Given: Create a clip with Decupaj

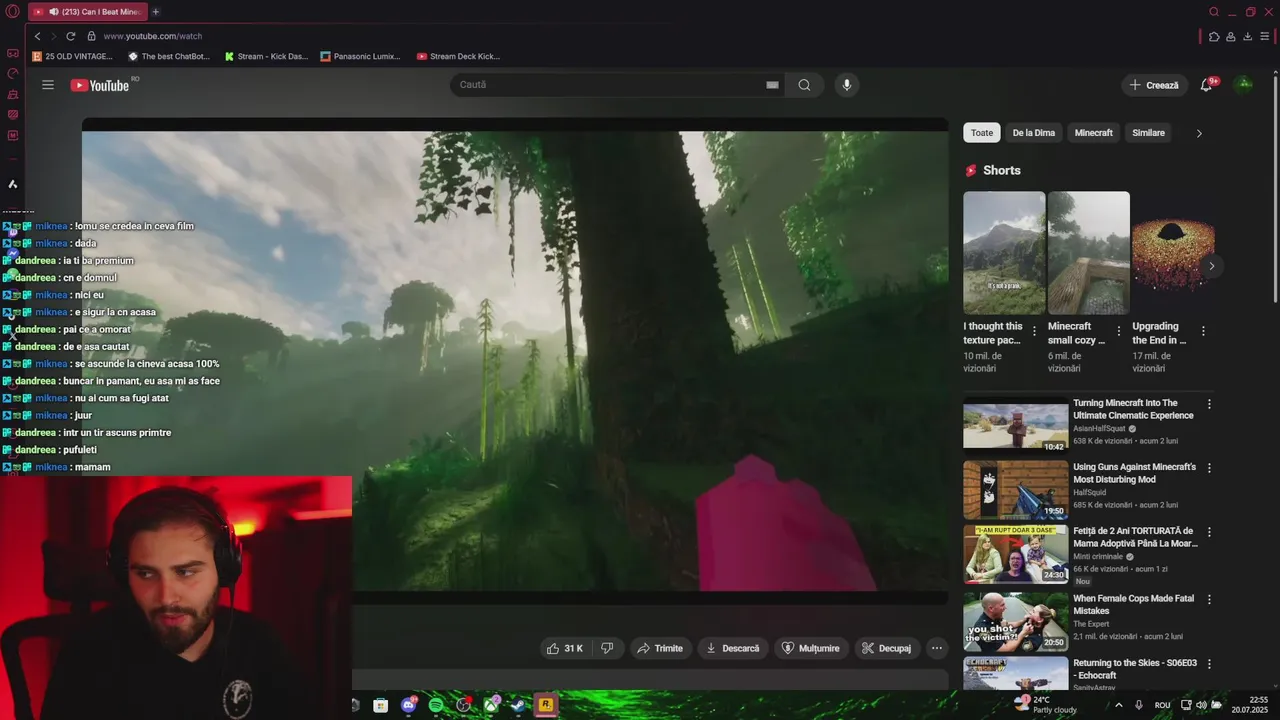Looking at the screenshot, I should pos(887,648).
